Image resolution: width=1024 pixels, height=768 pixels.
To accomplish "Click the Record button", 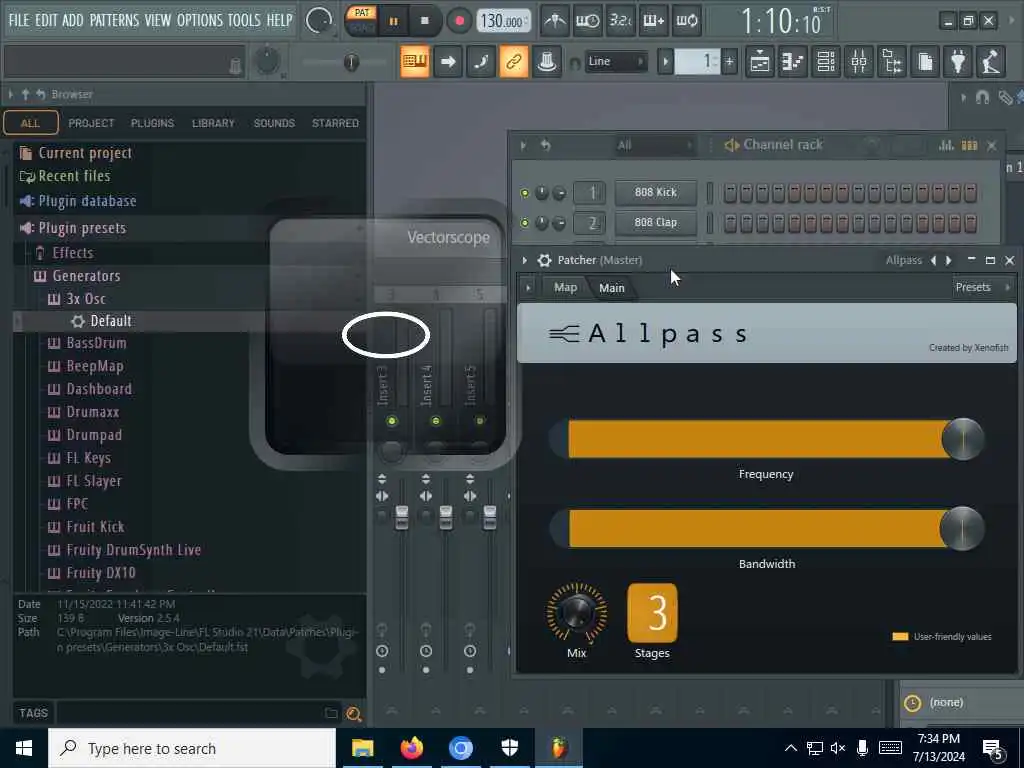I will tap(459, 21).
